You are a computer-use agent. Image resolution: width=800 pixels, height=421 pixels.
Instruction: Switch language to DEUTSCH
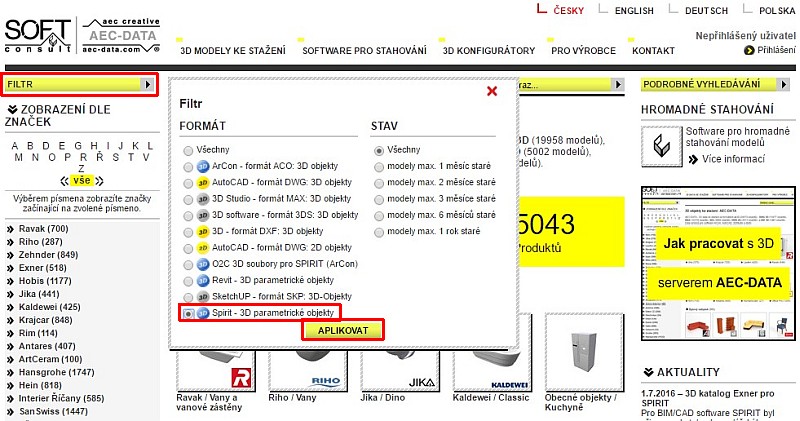click(x=706, y=11)
